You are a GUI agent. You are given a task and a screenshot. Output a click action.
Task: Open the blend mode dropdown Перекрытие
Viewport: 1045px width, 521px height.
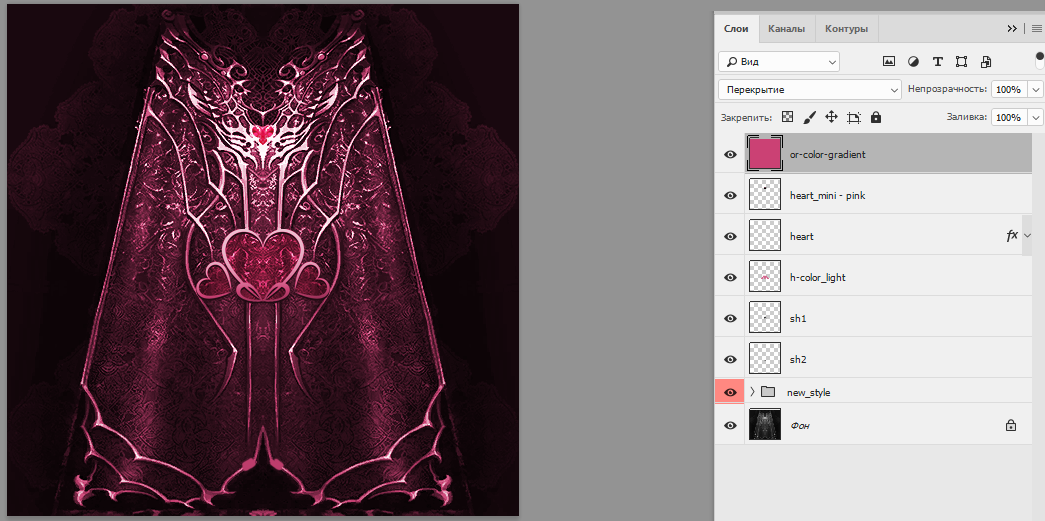pyautogui.click(x=810, y=90)
